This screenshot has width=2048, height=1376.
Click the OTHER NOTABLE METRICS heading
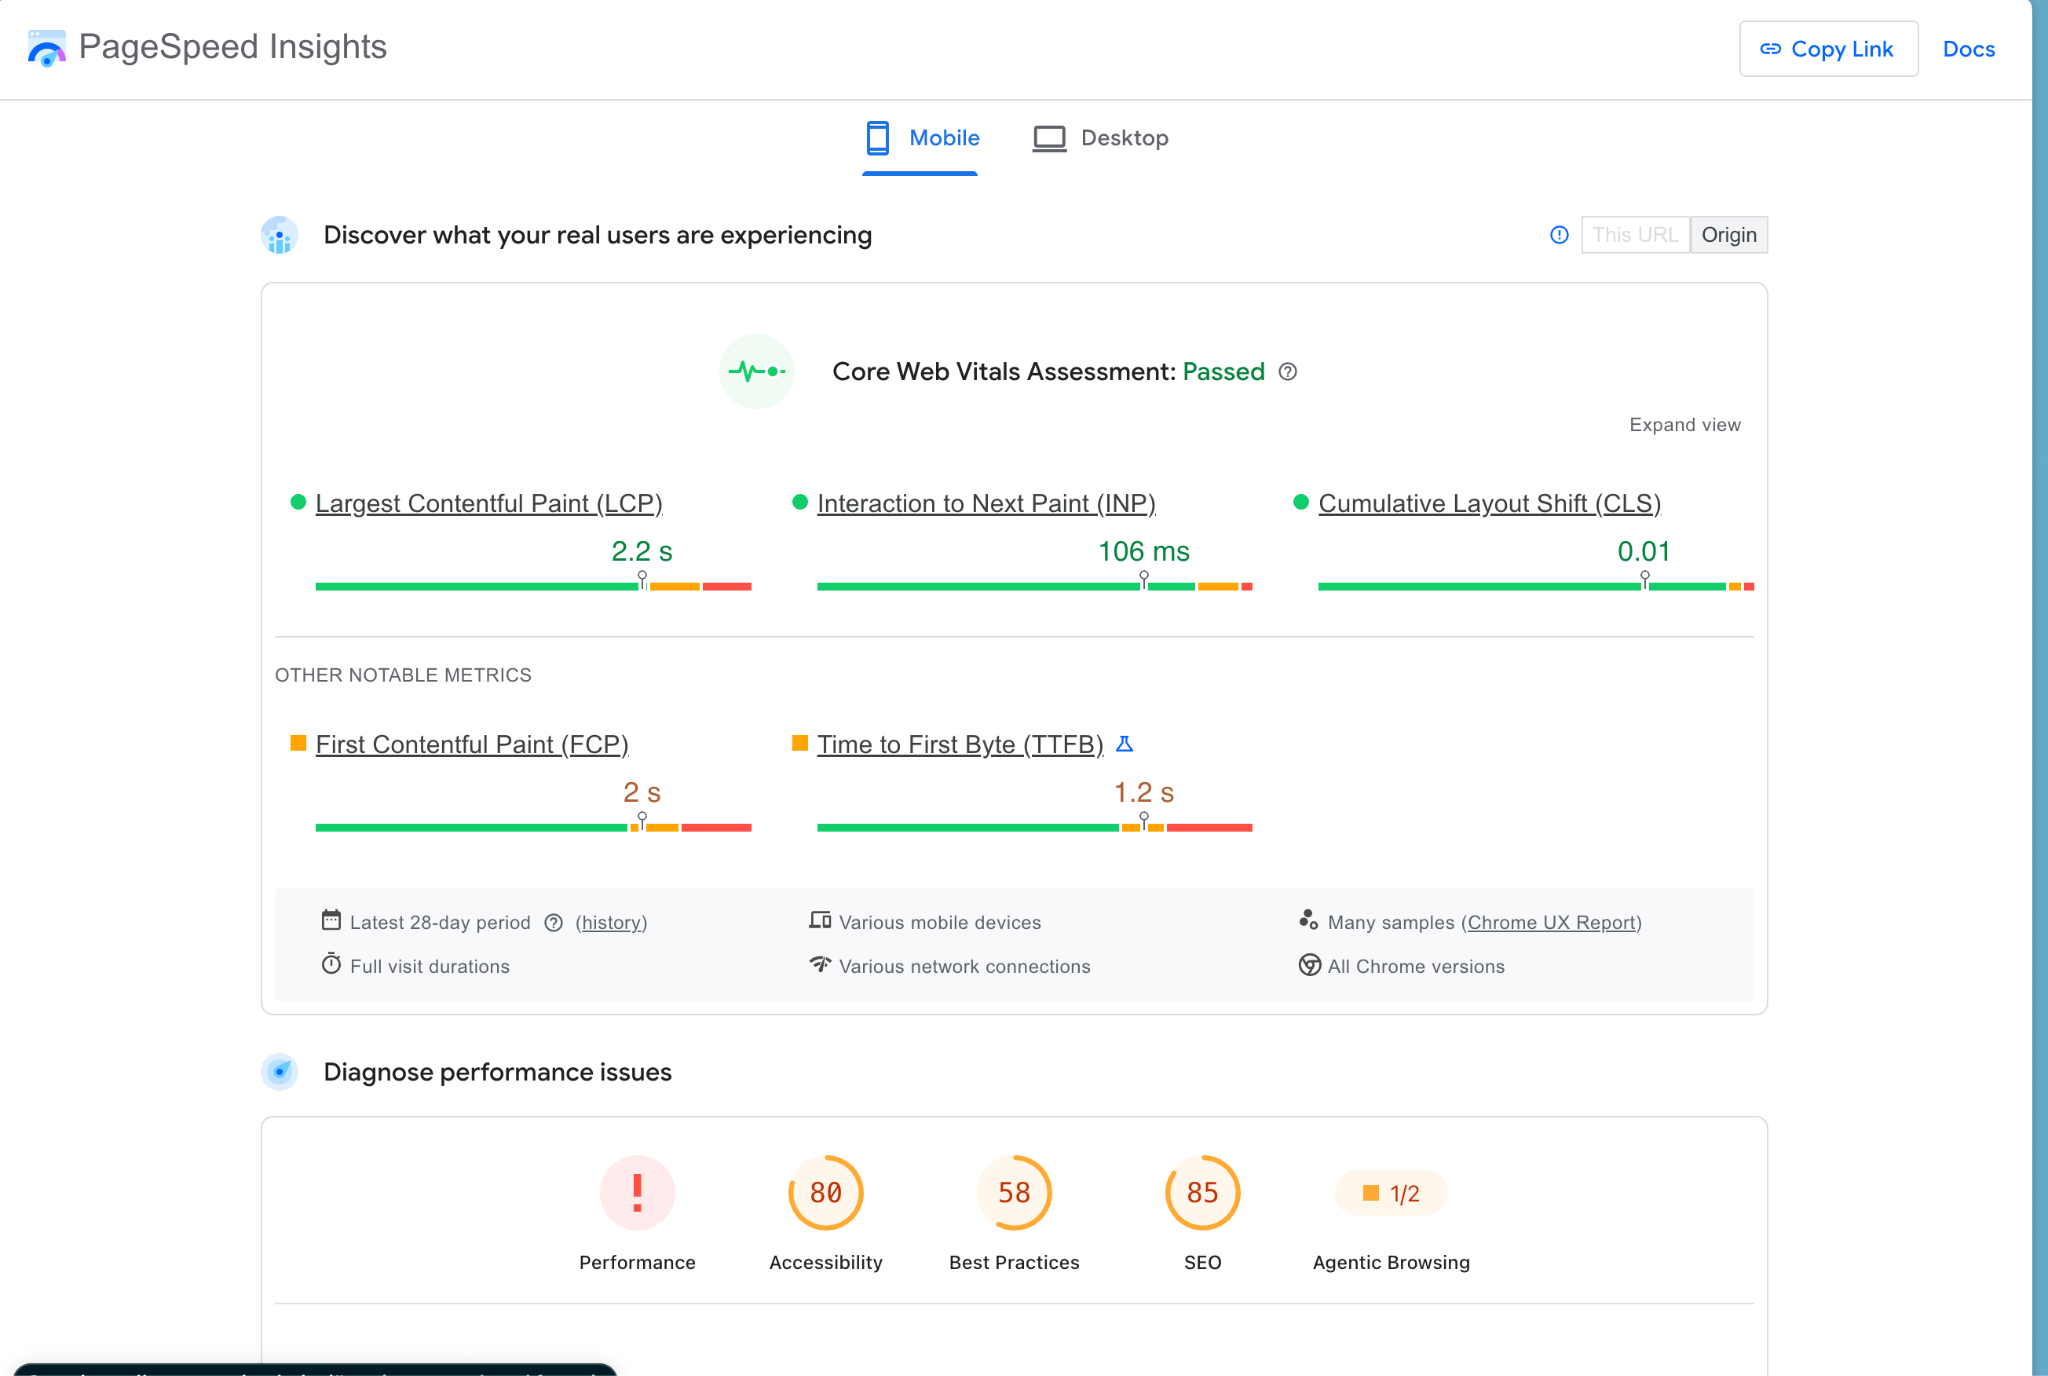point(403,675)
